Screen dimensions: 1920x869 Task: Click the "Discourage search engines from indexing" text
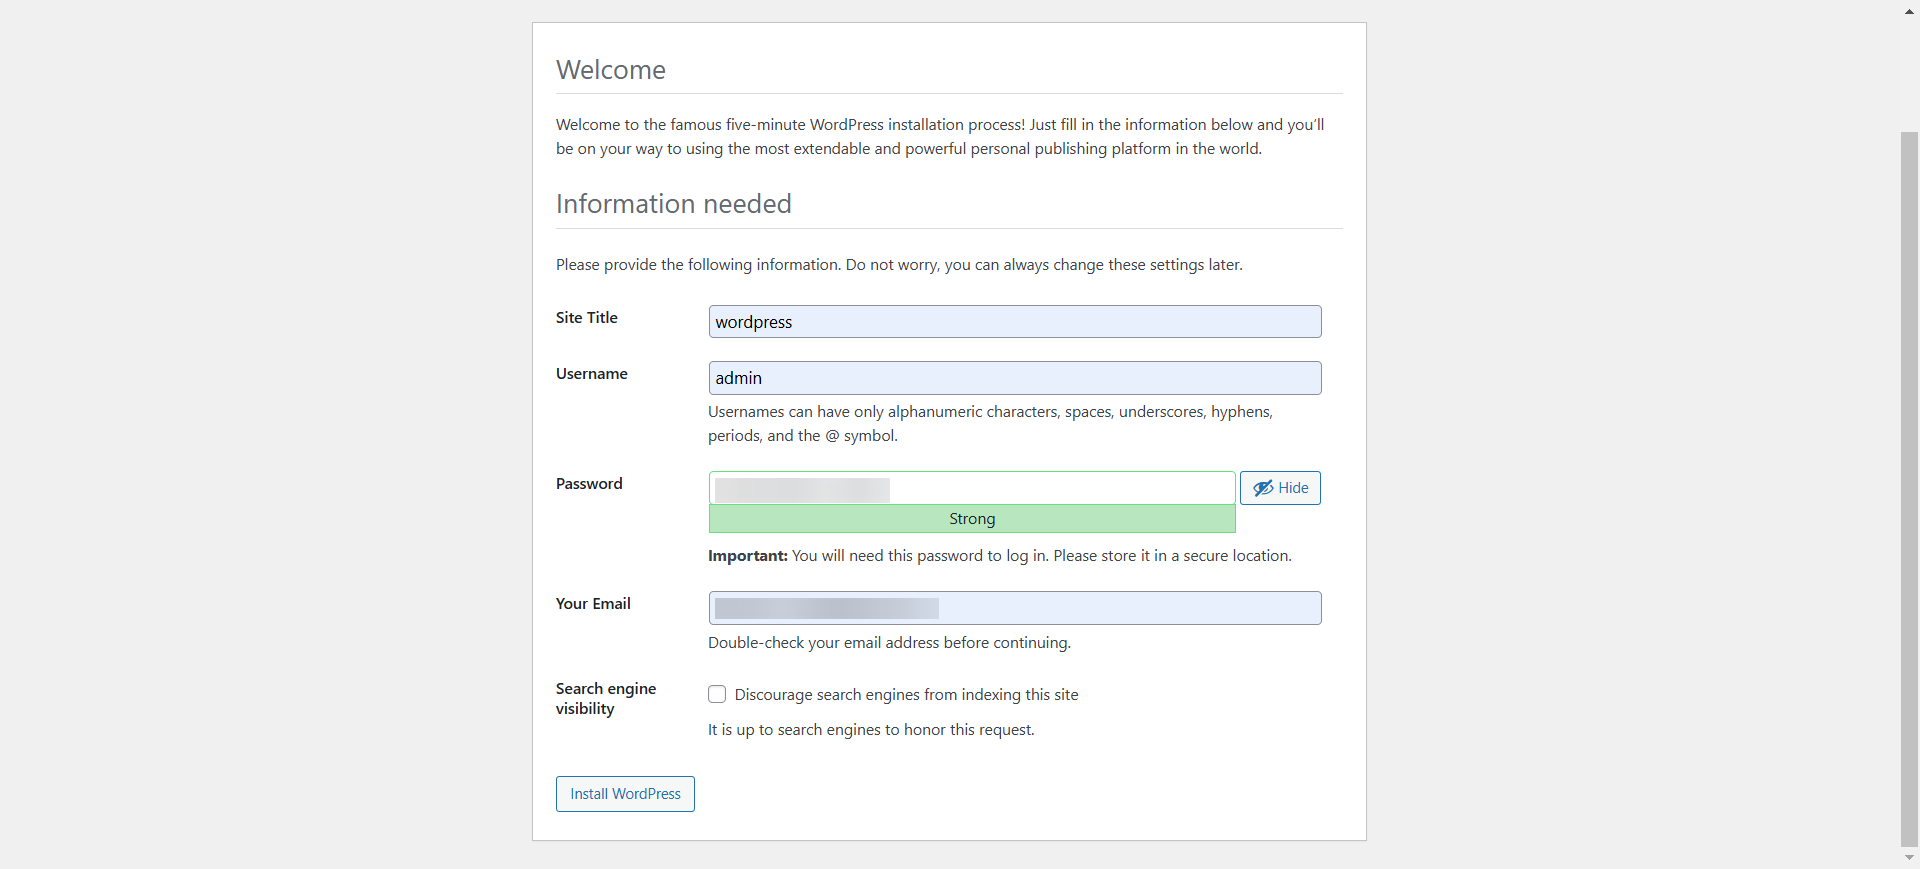click(906, 694)
